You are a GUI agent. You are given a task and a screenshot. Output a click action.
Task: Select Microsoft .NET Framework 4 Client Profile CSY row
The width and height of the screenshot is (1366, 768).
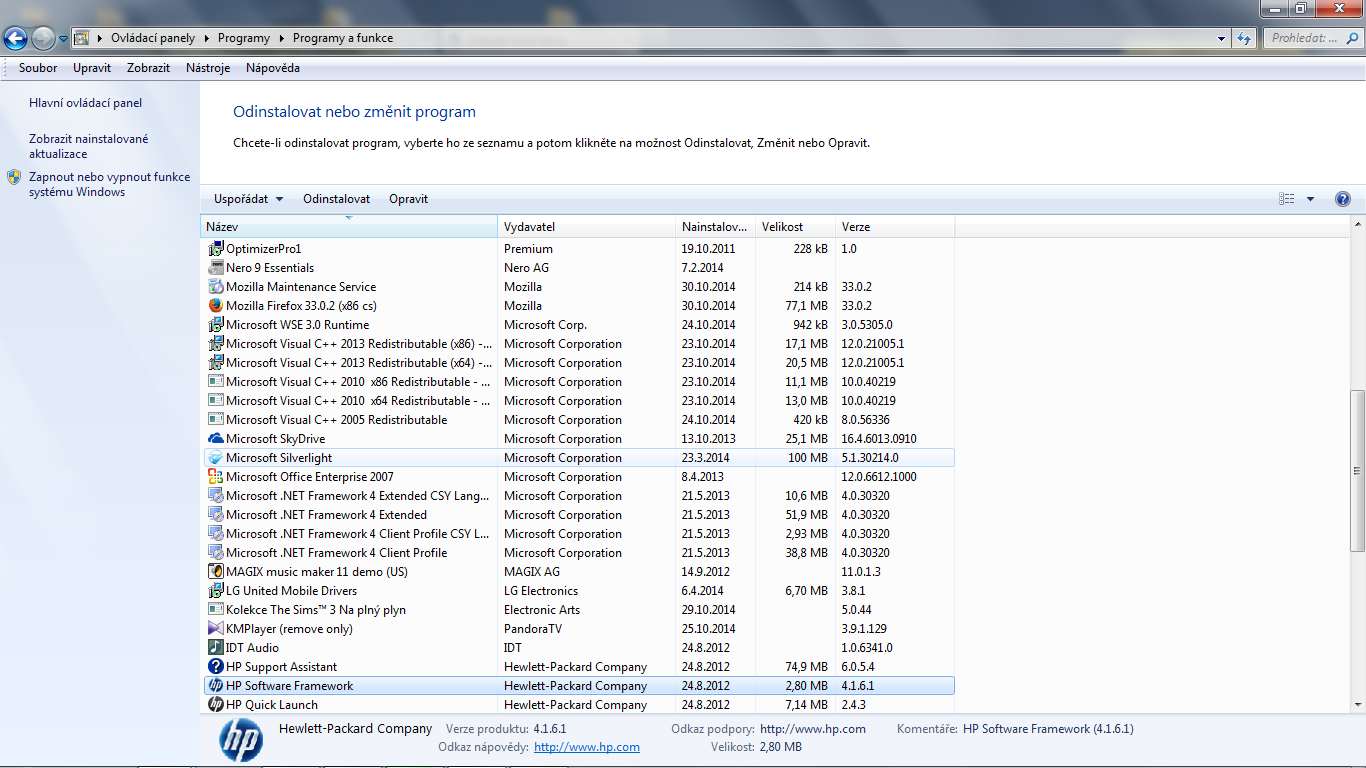pyautogui.click(x=578, y=534)
